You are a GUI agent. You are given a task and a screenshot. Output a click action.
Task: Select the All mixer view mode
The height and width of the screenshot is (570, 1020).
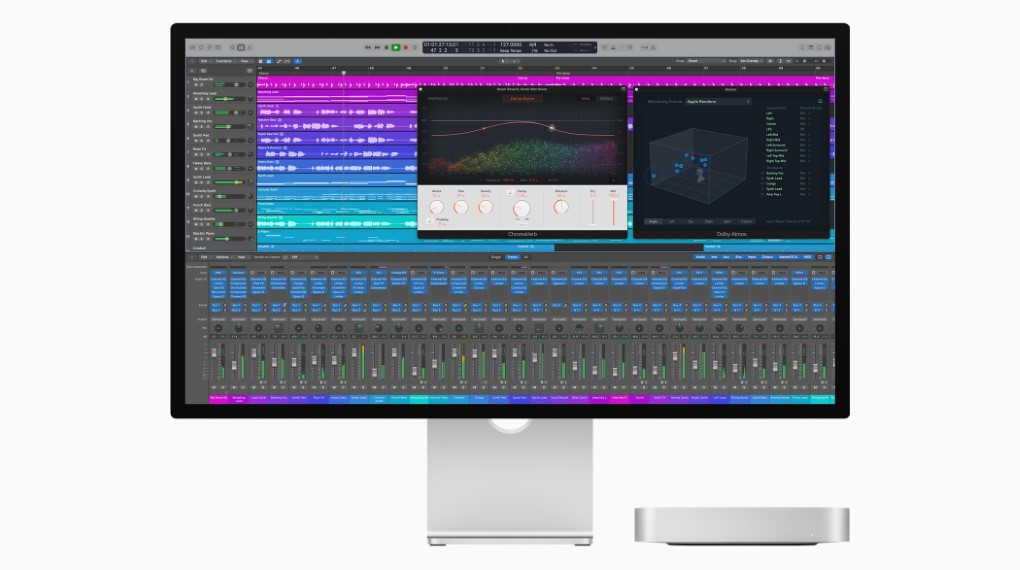(526, 257)
